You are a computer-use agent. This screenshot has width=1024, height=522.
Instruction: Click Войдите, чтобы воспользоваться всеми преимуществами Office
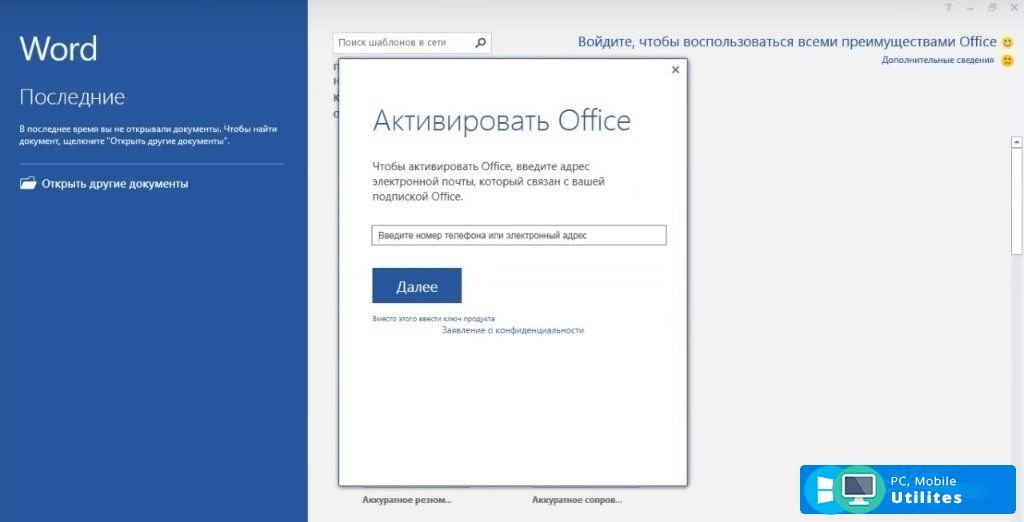tap(787, 42)
